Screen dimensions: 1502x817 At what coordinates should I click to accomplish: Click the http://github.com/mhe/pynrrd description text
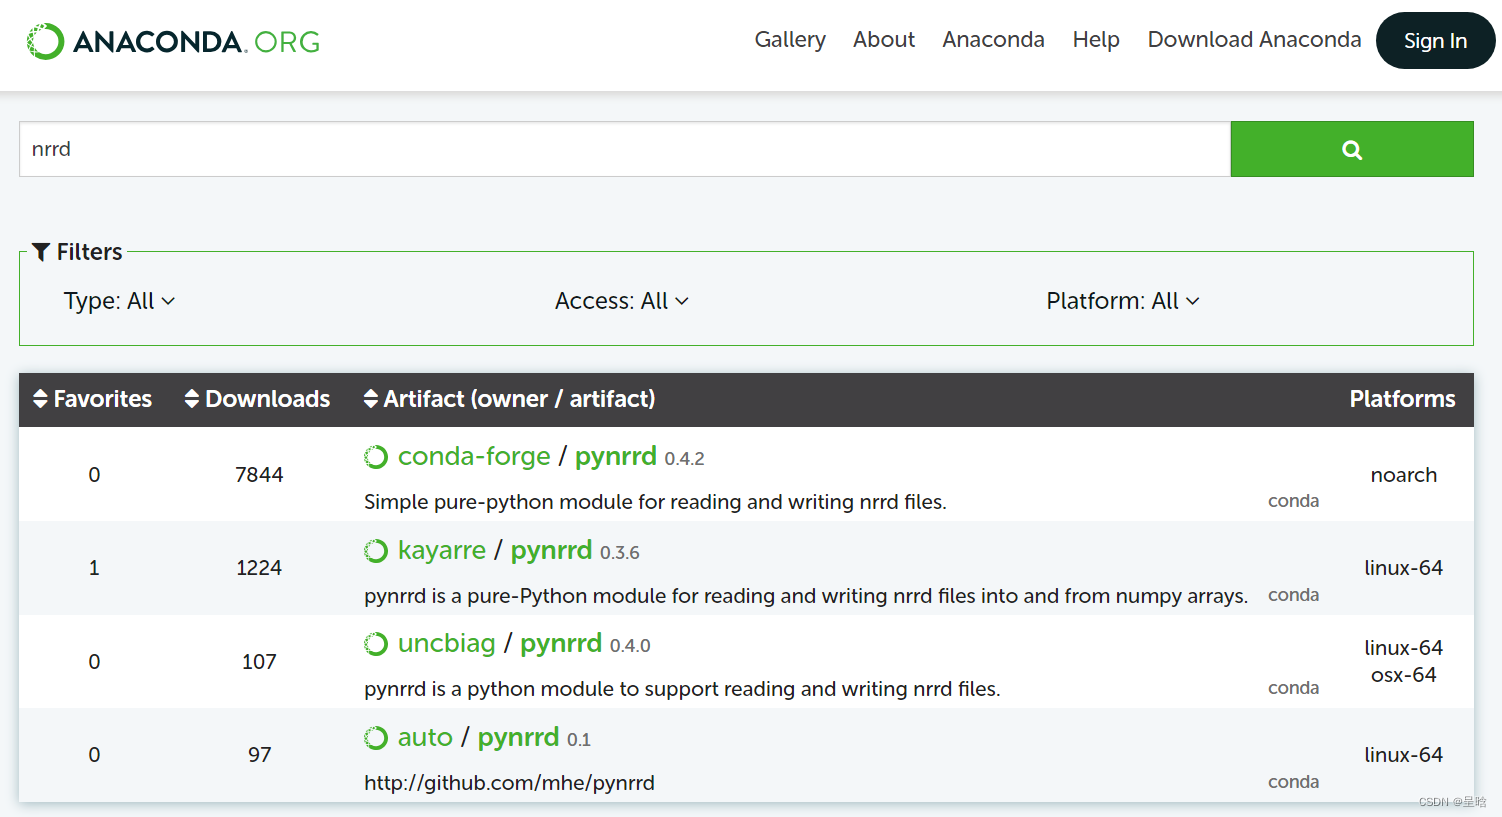click(x=509, y=783)
